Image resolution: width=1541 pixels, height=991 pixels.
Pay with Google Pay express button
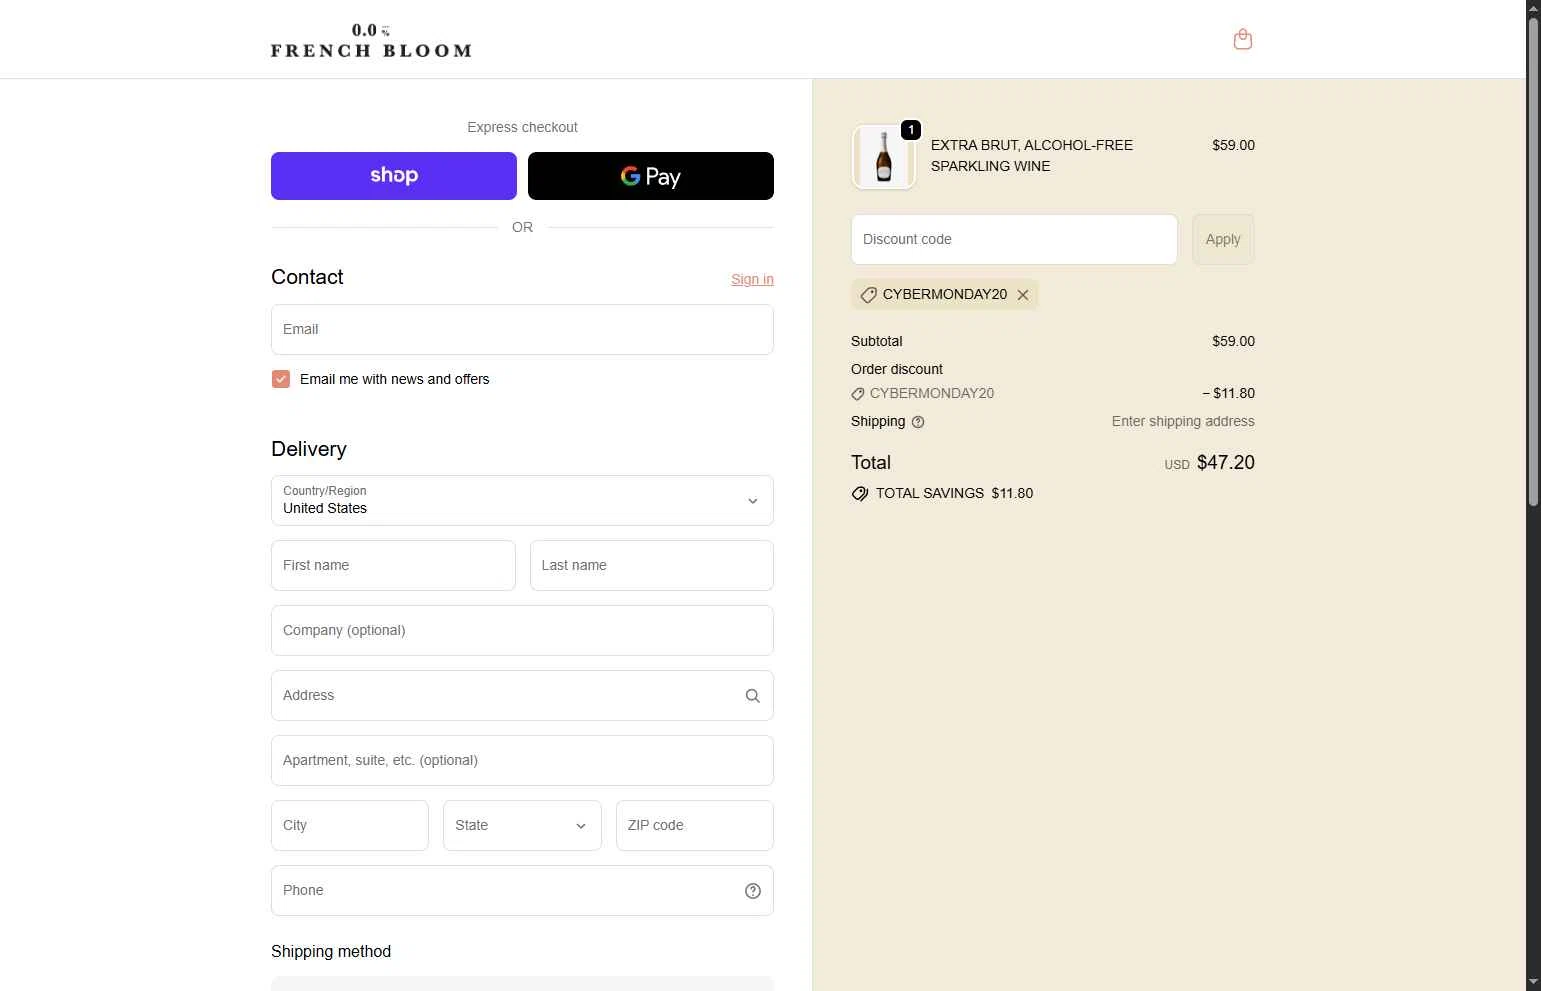tap(651, 176)
